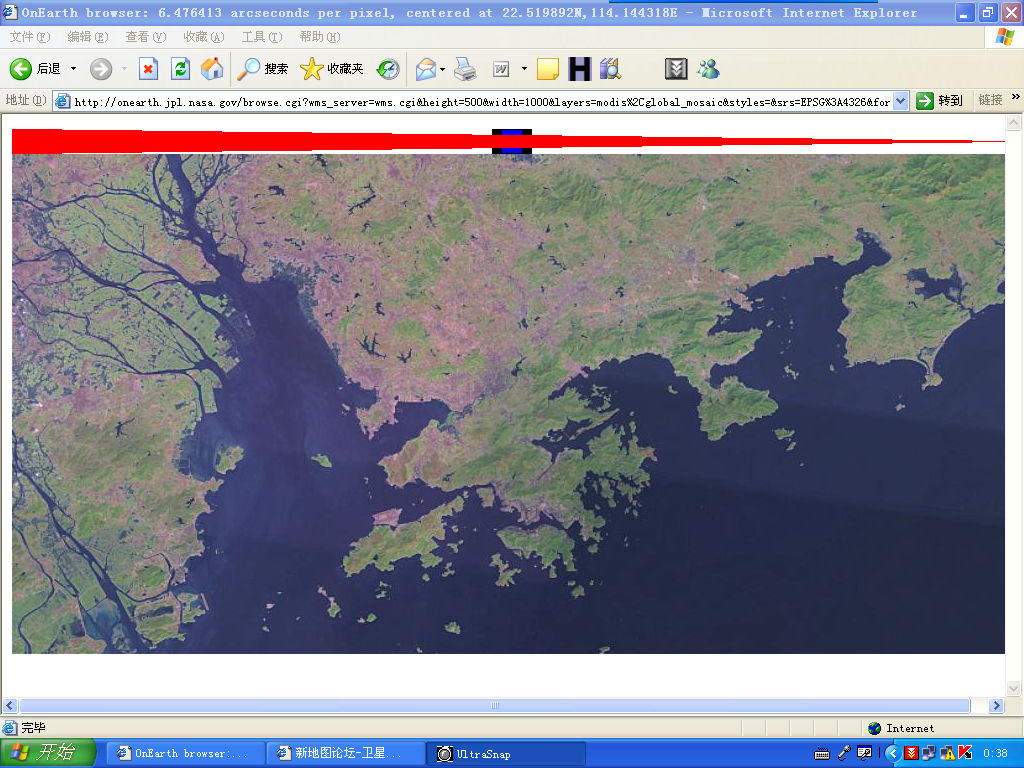The height and width of the screenshot is (768, 1024).
Task: Stop page loading with the red X
Action: [148, 69]
